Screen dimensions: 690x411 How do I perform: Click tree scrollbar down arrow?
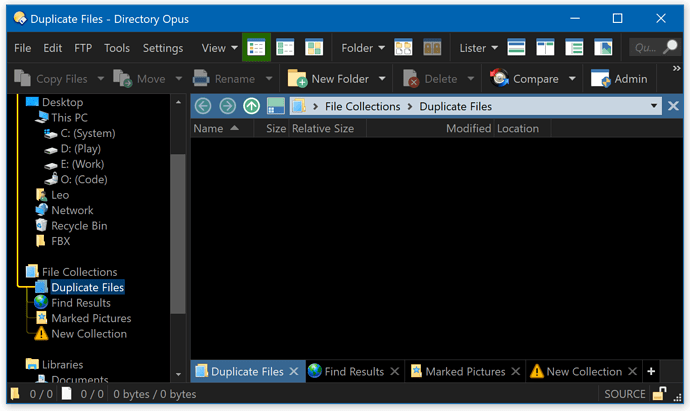pyautogui.click(x=178, y=374)
